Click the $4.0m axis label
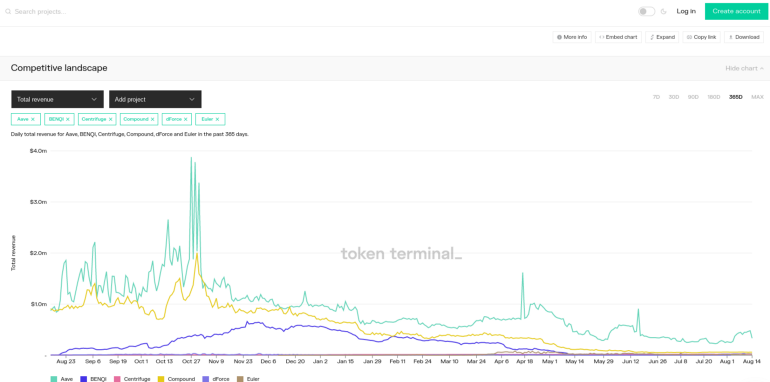 click(x=38, y=151)
